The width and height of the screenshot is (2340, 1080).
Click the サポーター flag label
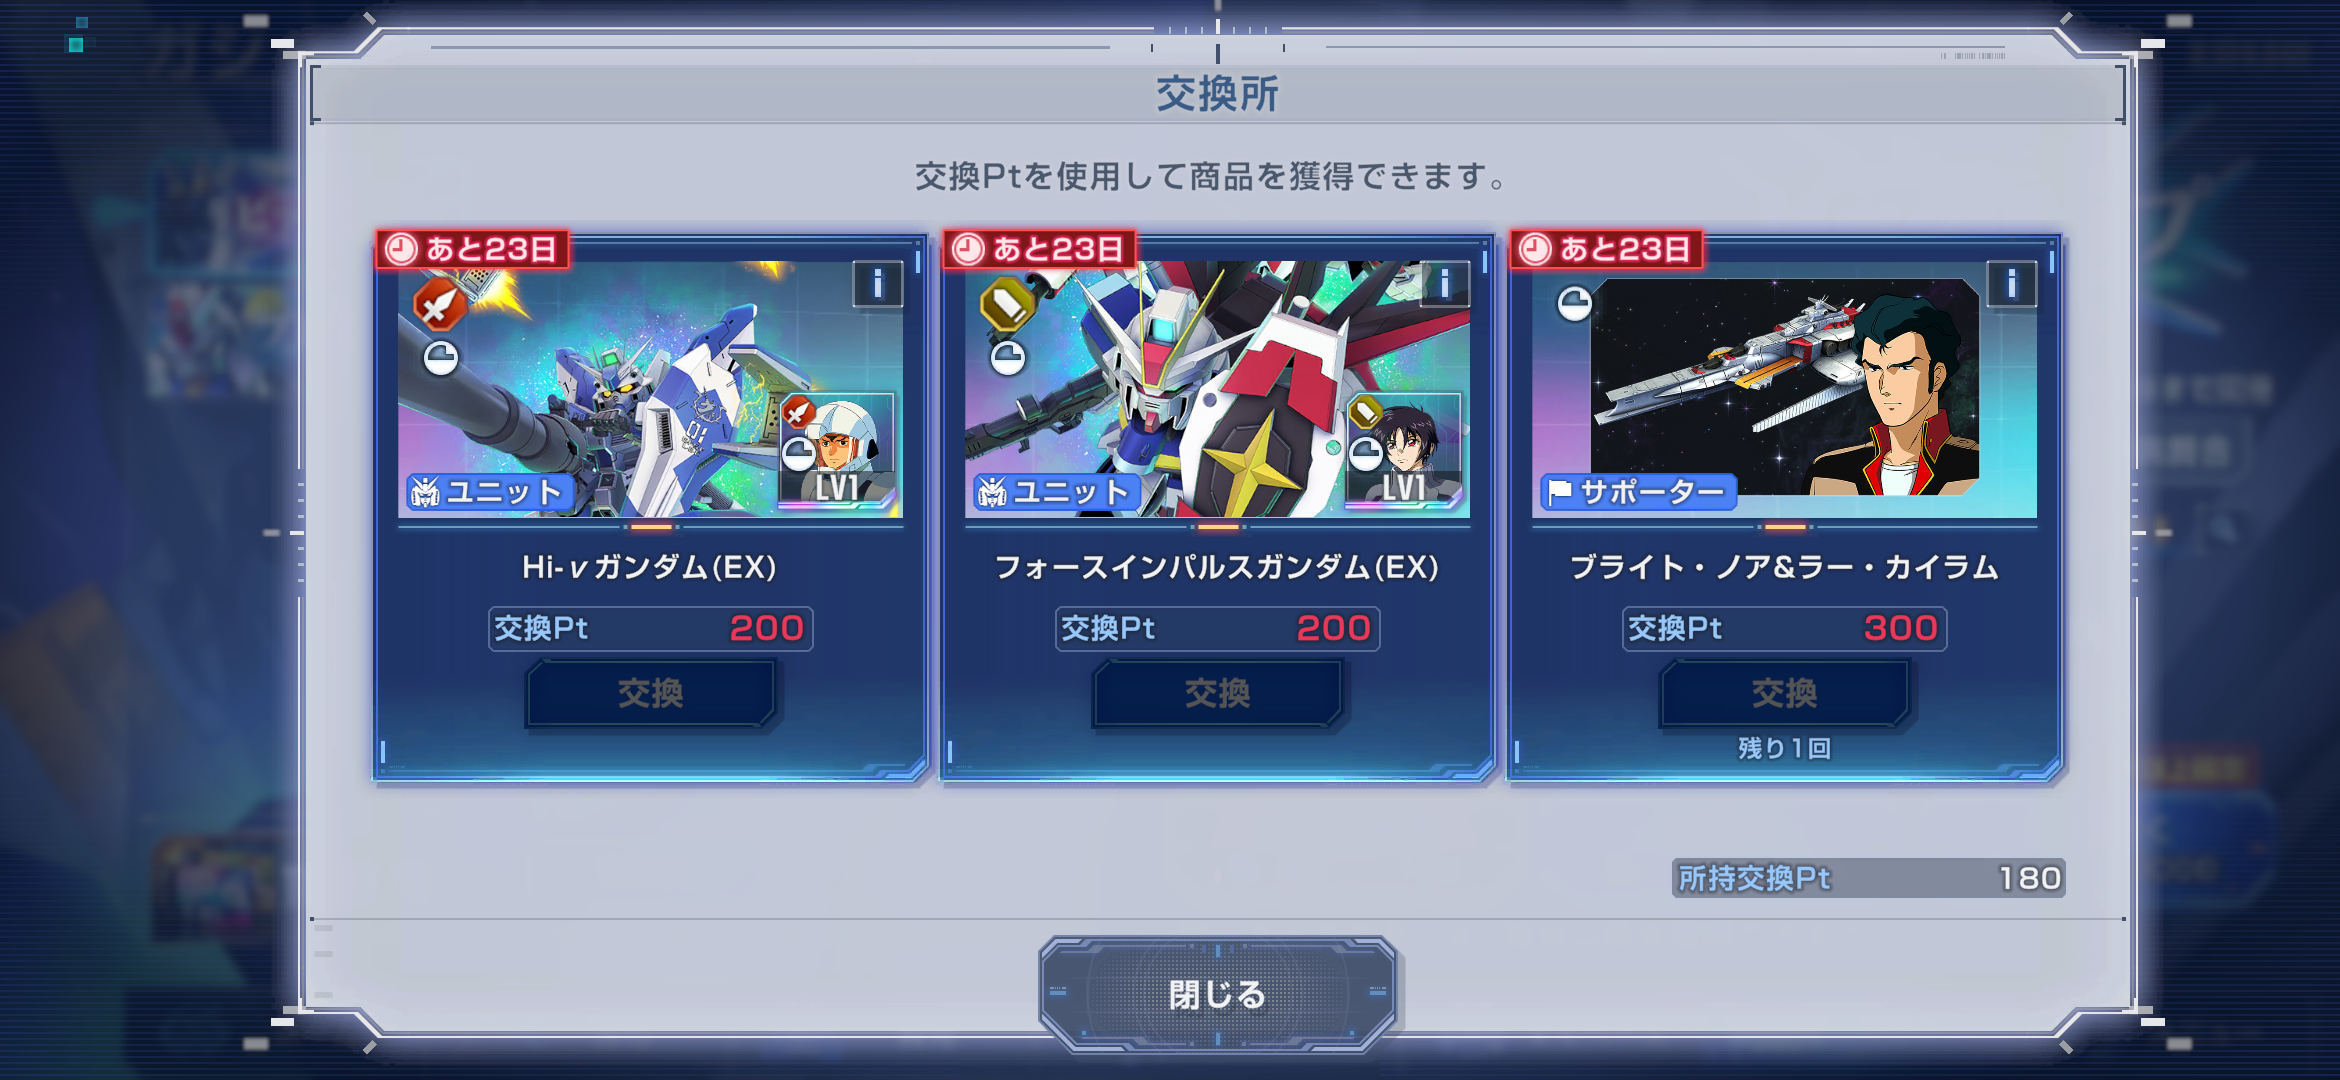coord(1638,492)
